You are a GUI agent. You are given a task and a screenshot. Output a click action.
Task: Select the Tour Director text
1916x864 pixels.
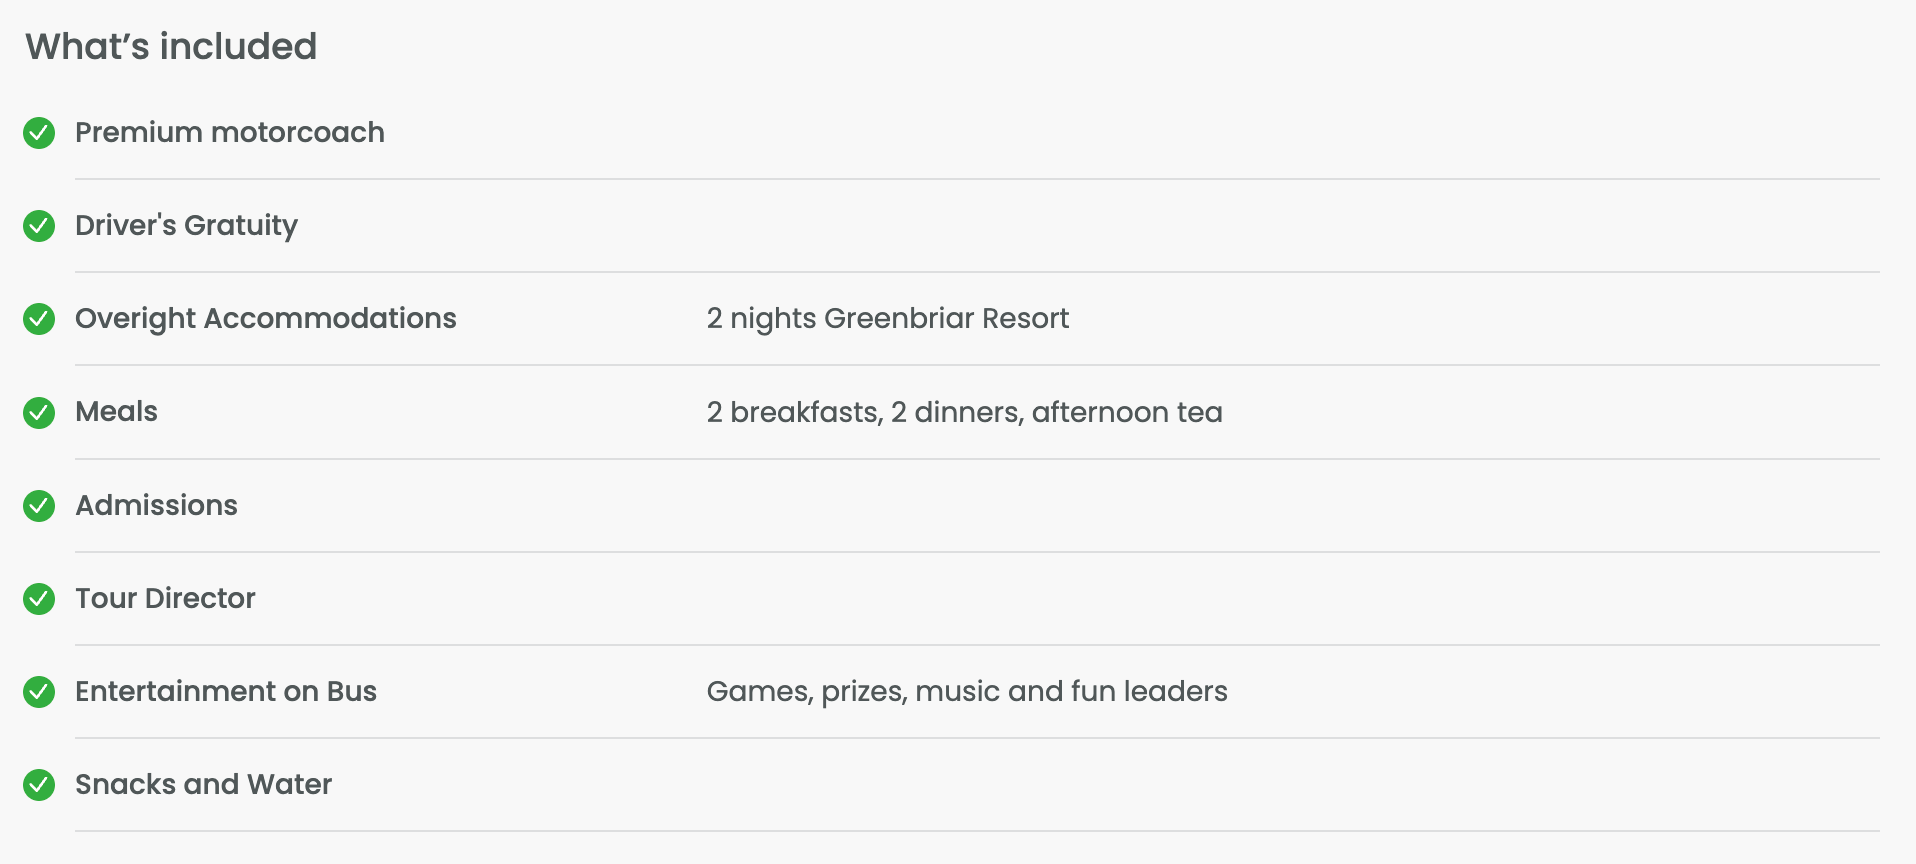[x=165, y=598]
